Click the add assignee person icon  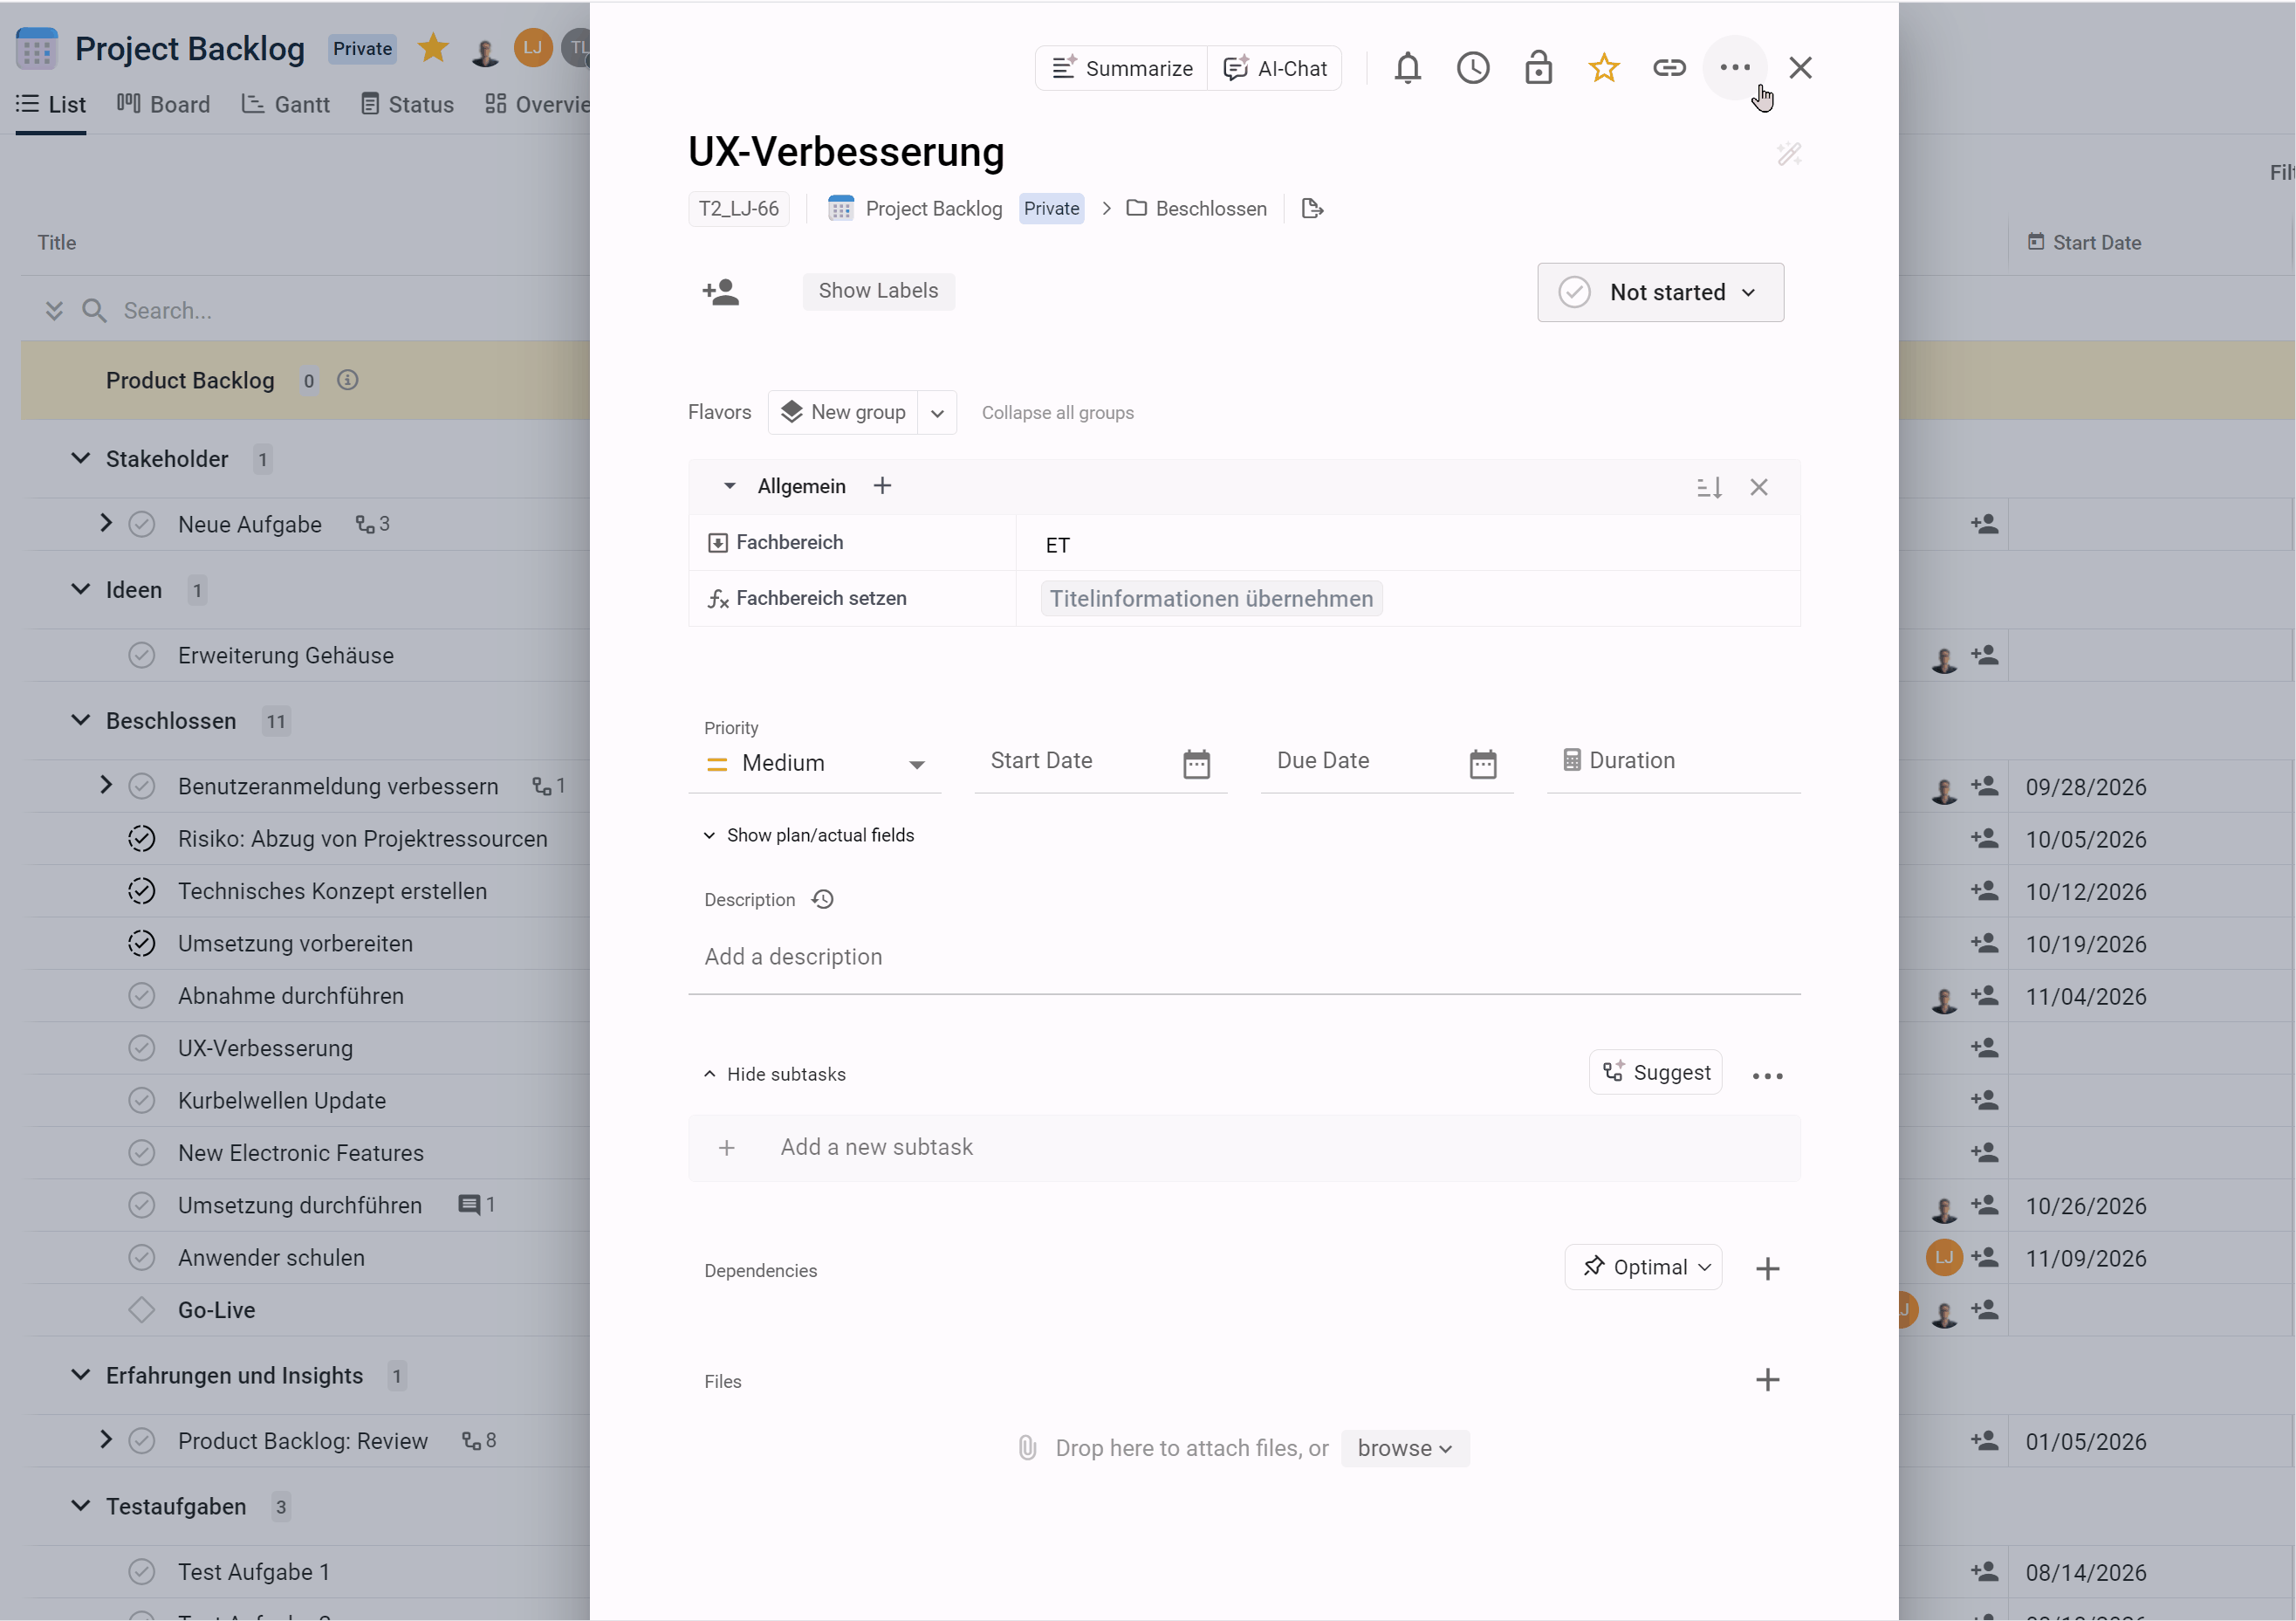point(720,292)
